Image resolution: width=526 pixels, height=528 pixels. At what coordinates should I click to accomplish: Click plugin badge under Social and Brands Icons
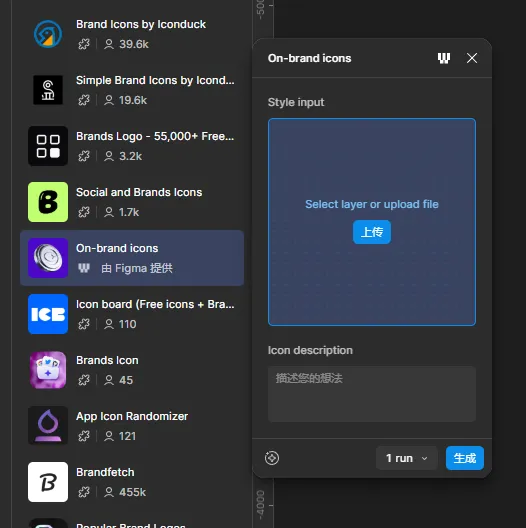[x=84, y=212]
